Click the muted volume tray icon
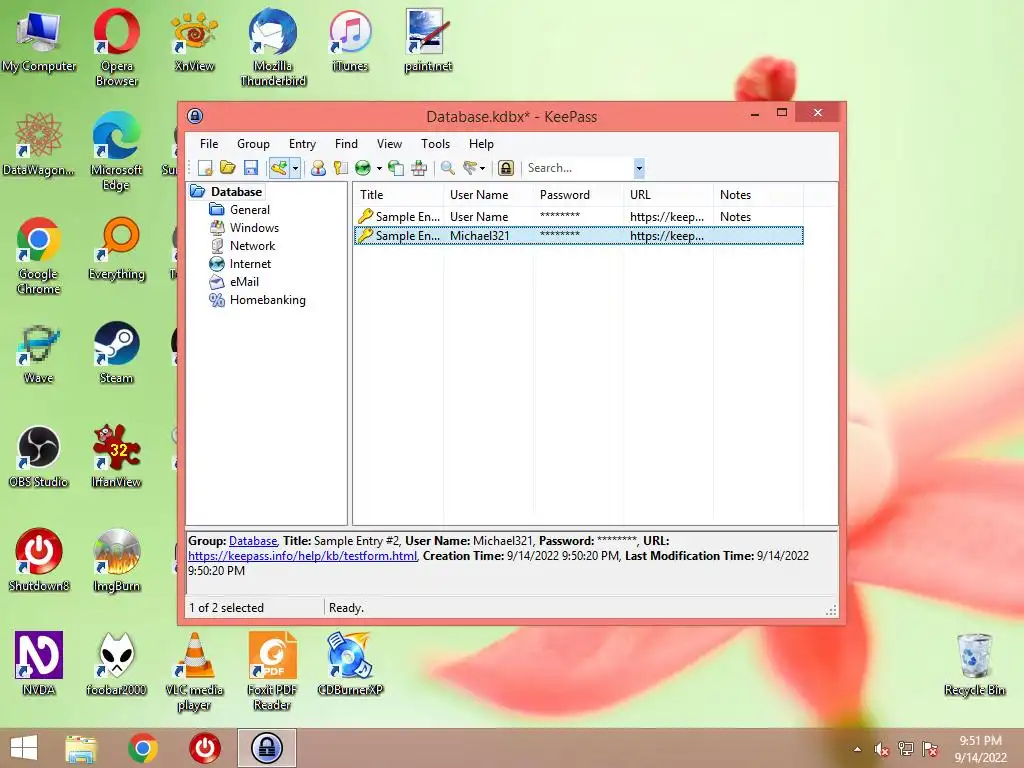Viewport: 1024px width, 768px height. point(881,749)
